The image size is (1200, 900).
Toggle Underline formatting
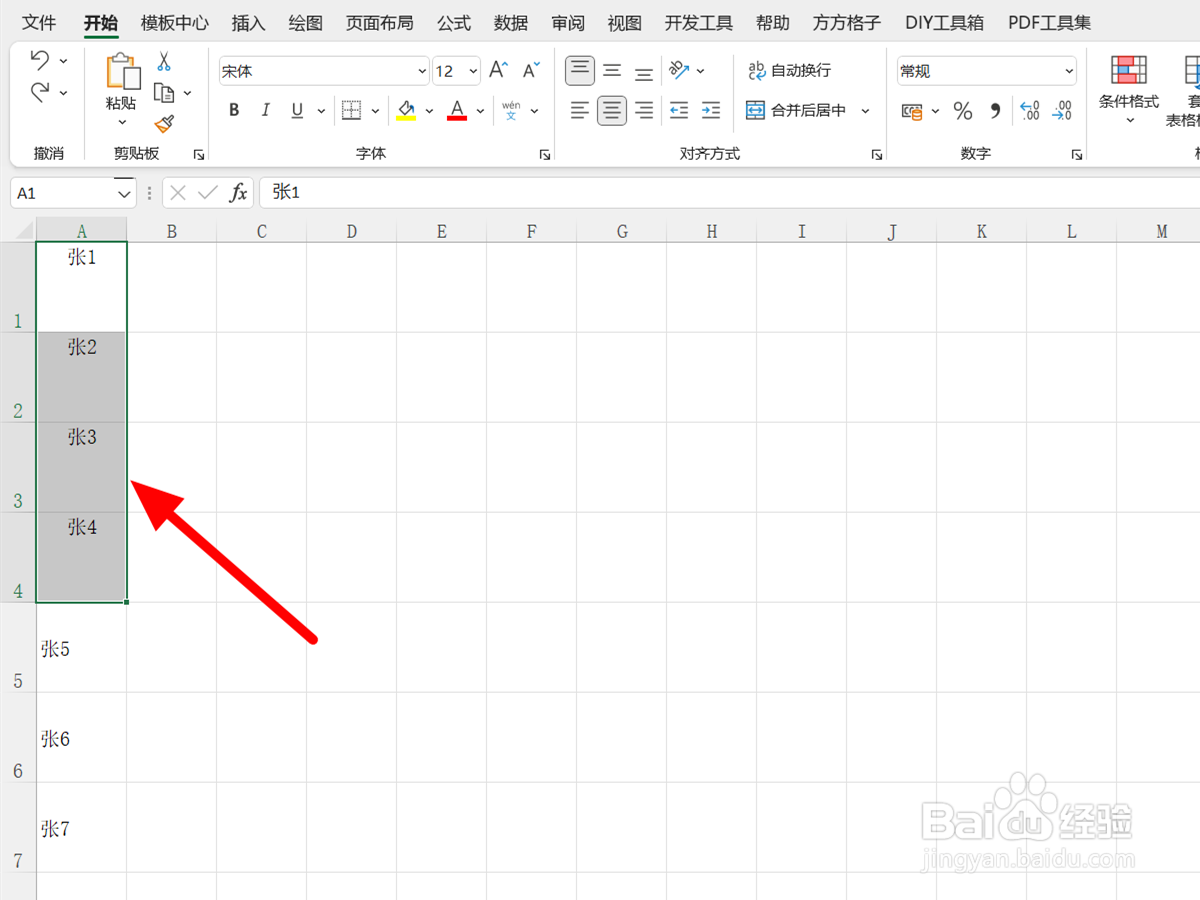point(297,110)
